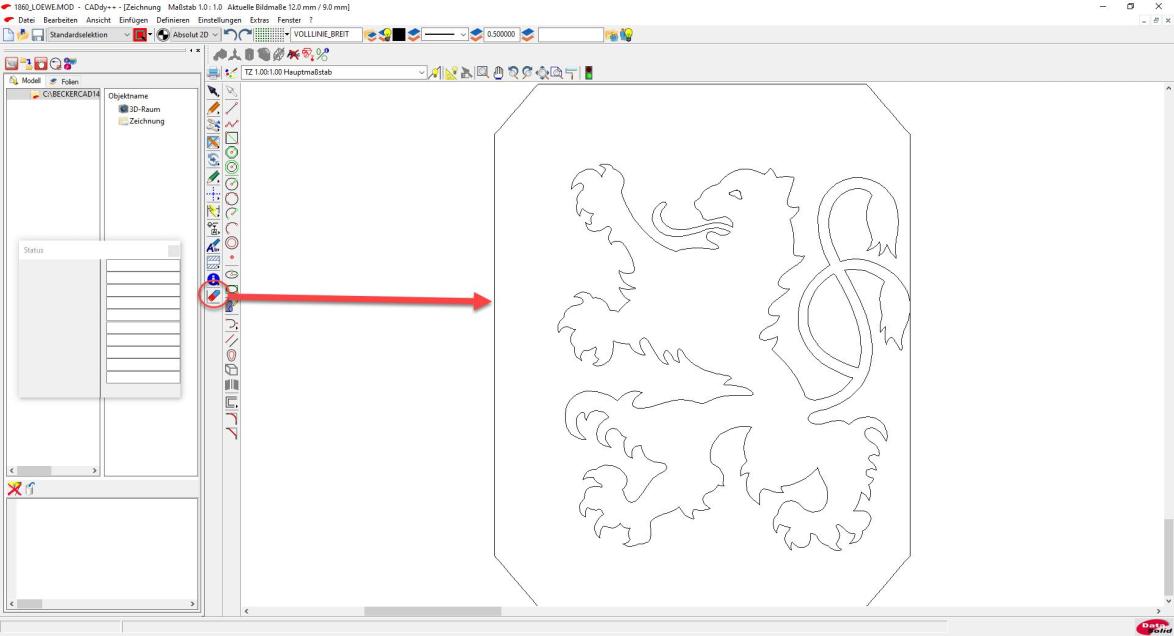Click the pan hand tool

pos(498,73)
